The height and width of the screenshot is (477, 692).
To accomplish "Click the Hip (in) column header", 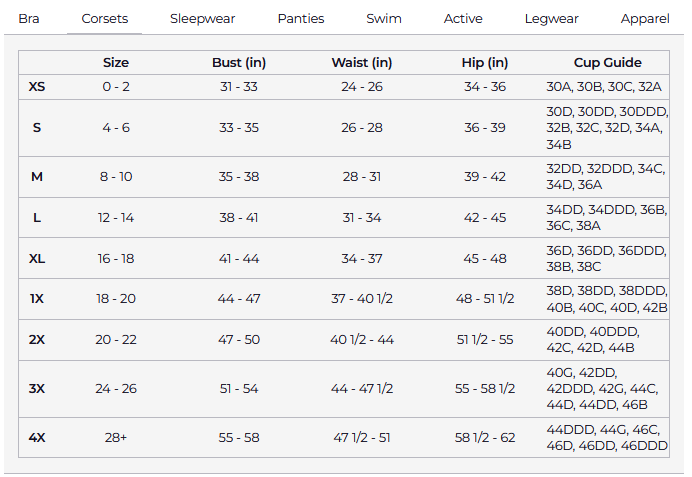I will (485, 62).
